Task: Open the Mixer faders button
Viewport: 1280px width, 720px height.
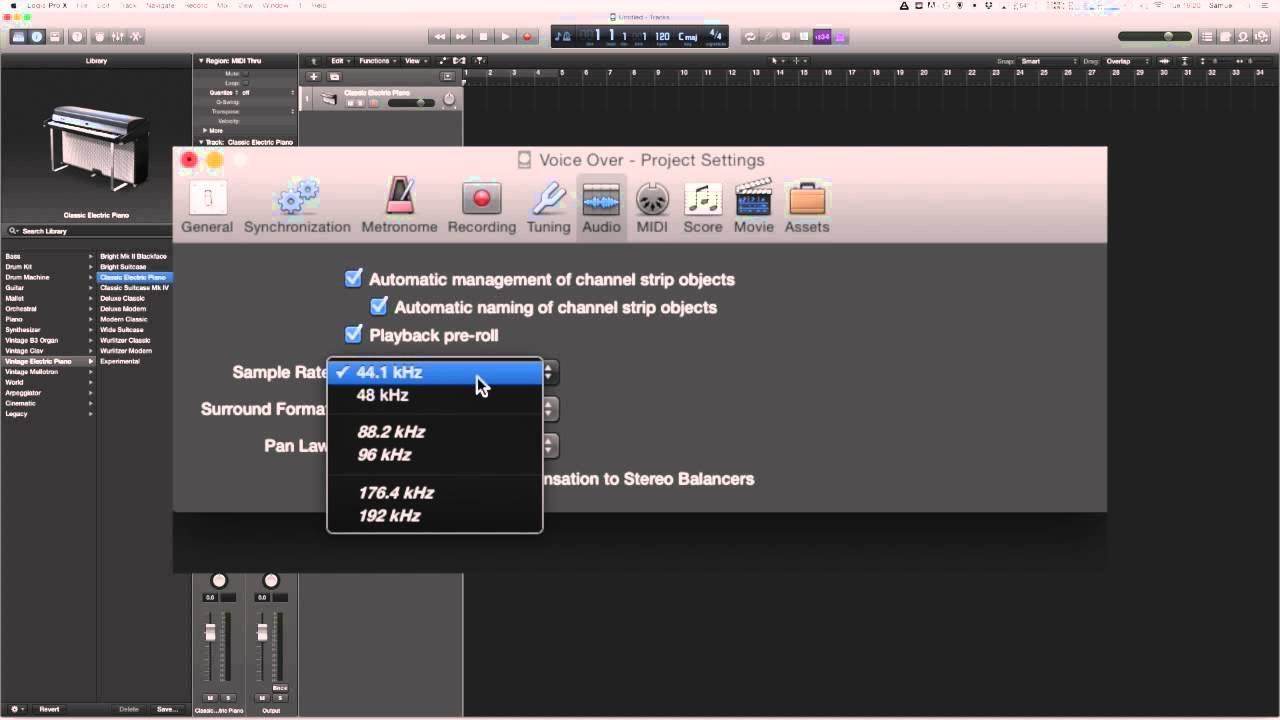Action: pos(117,37)
